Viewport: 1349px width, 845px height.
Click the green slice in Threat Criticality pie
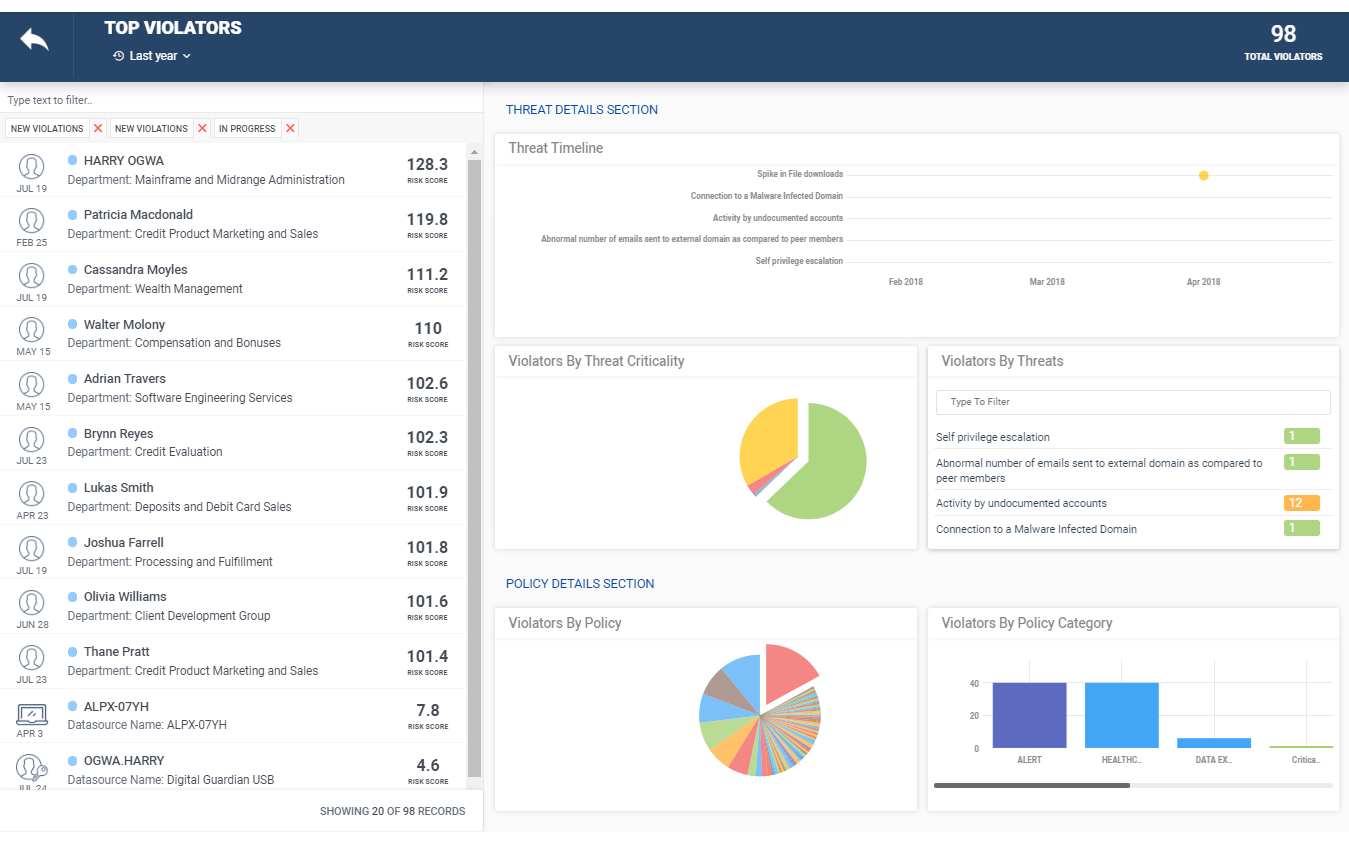[825, 462]
